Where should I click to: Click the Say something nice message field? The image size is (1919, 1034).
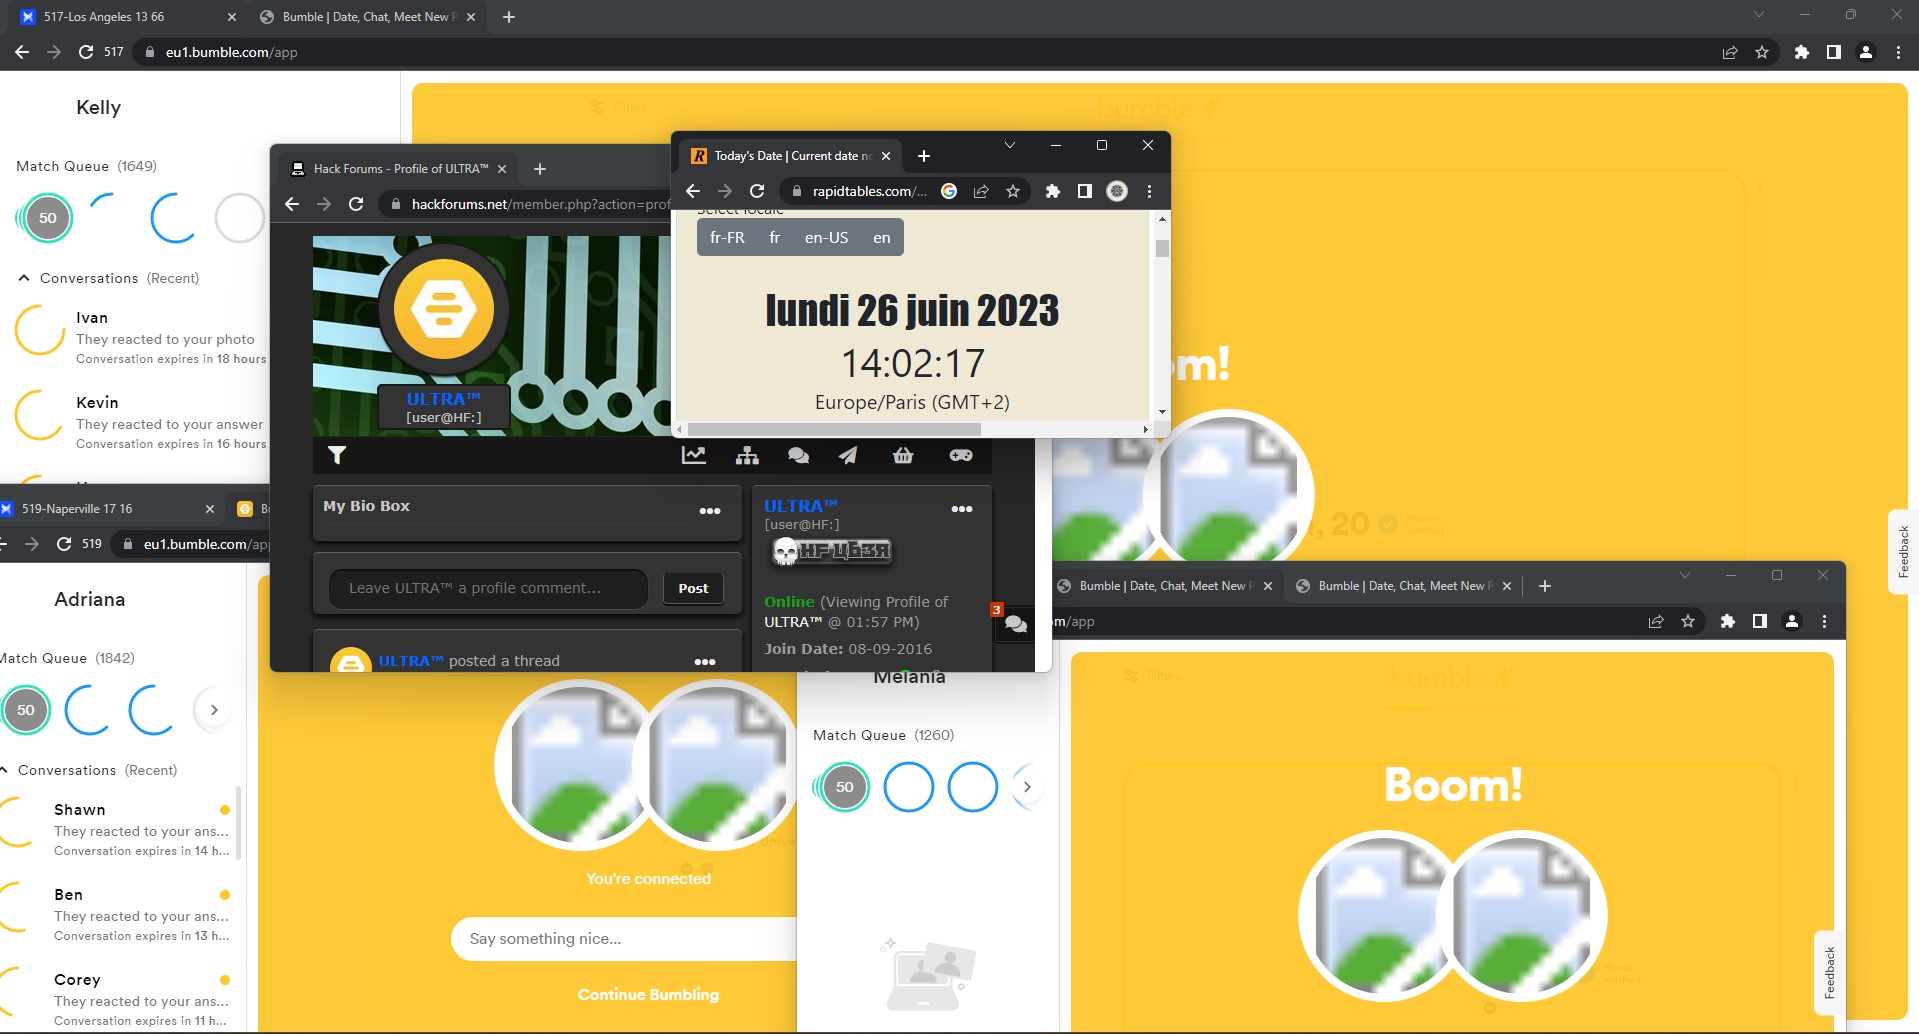coord(624,939)
